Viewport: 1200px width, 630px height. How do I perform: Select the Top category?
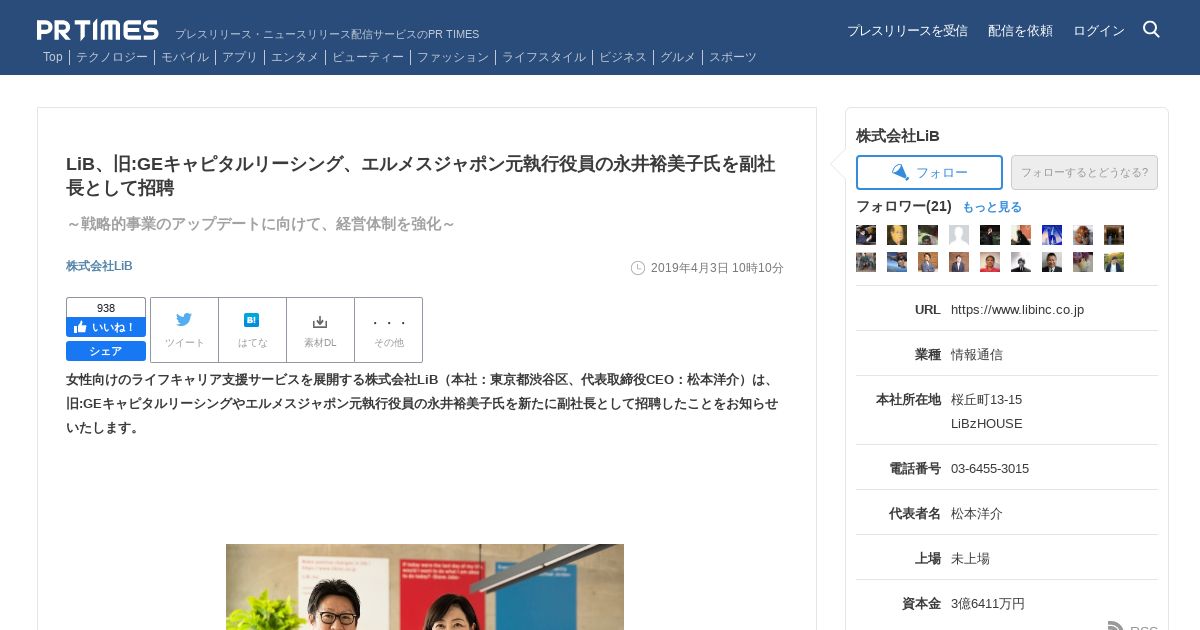[53, 57]
